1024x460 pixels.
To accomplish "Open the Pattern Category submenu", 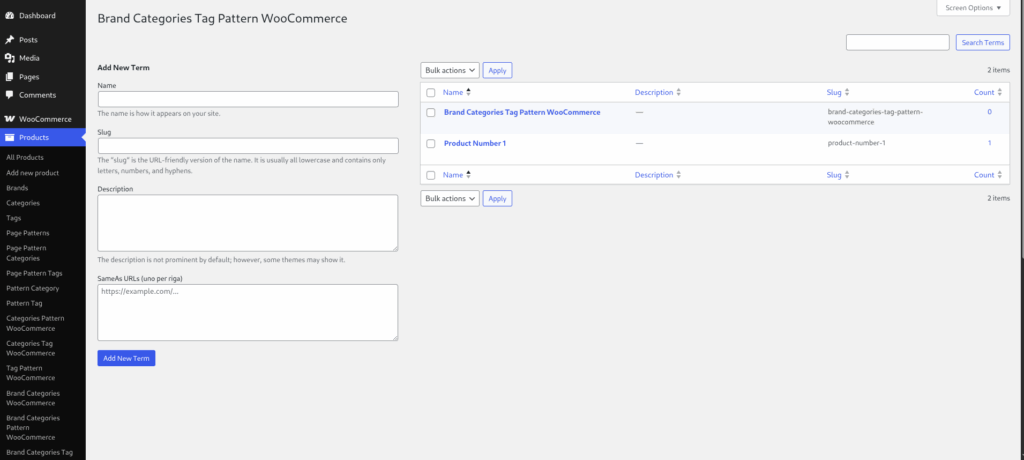I will coord(33,288).
